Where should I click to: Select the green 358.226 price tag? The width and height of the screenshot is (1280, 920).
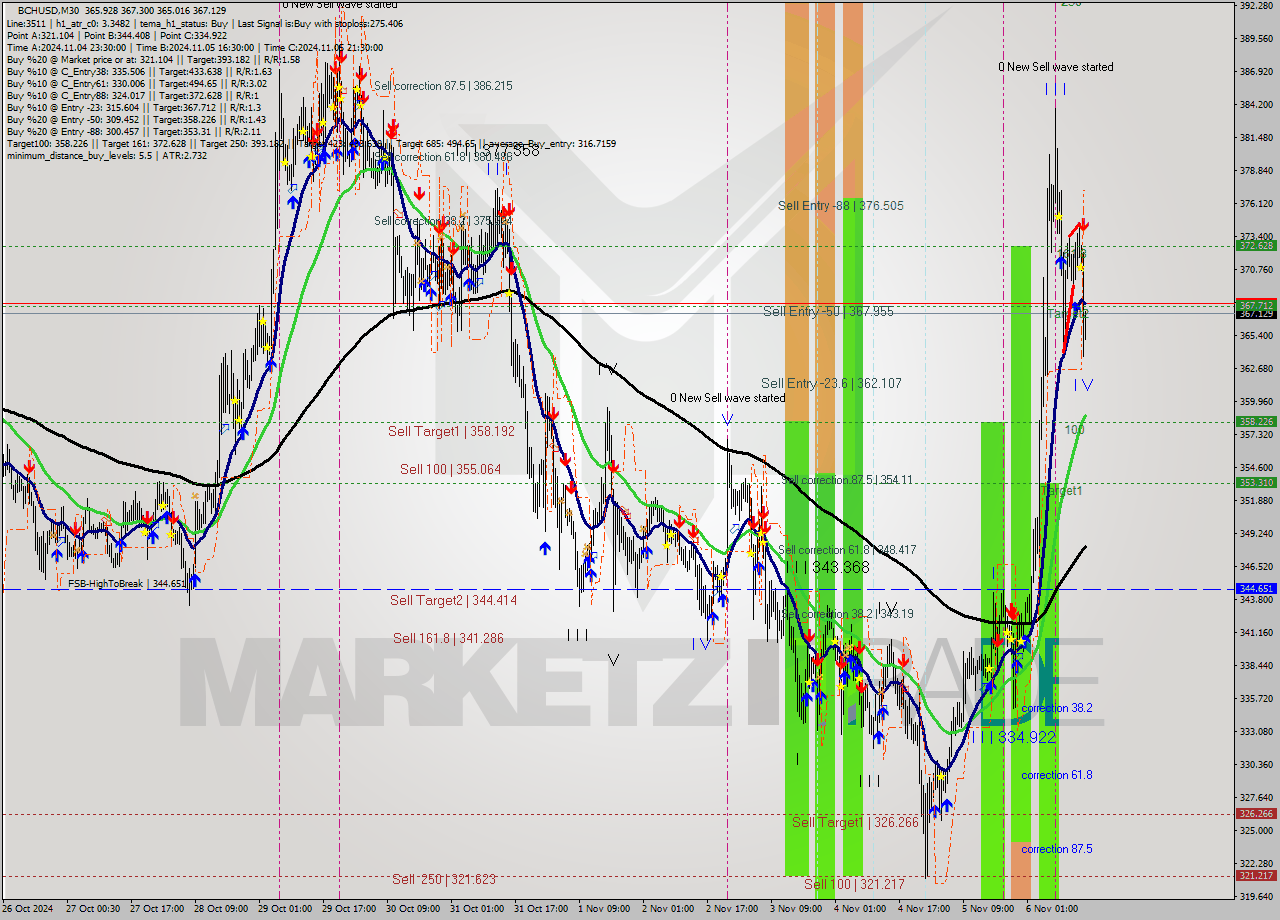1256,422
